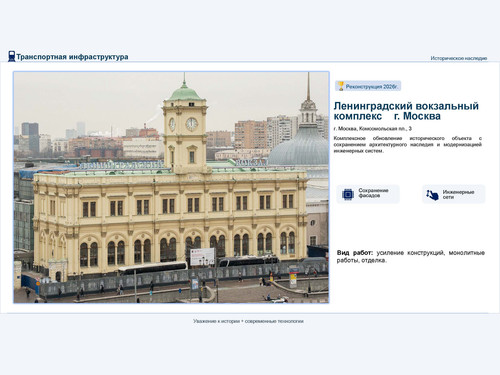Click the train icon beside Транспортная инфраструктура
This screenshot has width=500, height=375.
pyautogui.click(x=12, y=56)
